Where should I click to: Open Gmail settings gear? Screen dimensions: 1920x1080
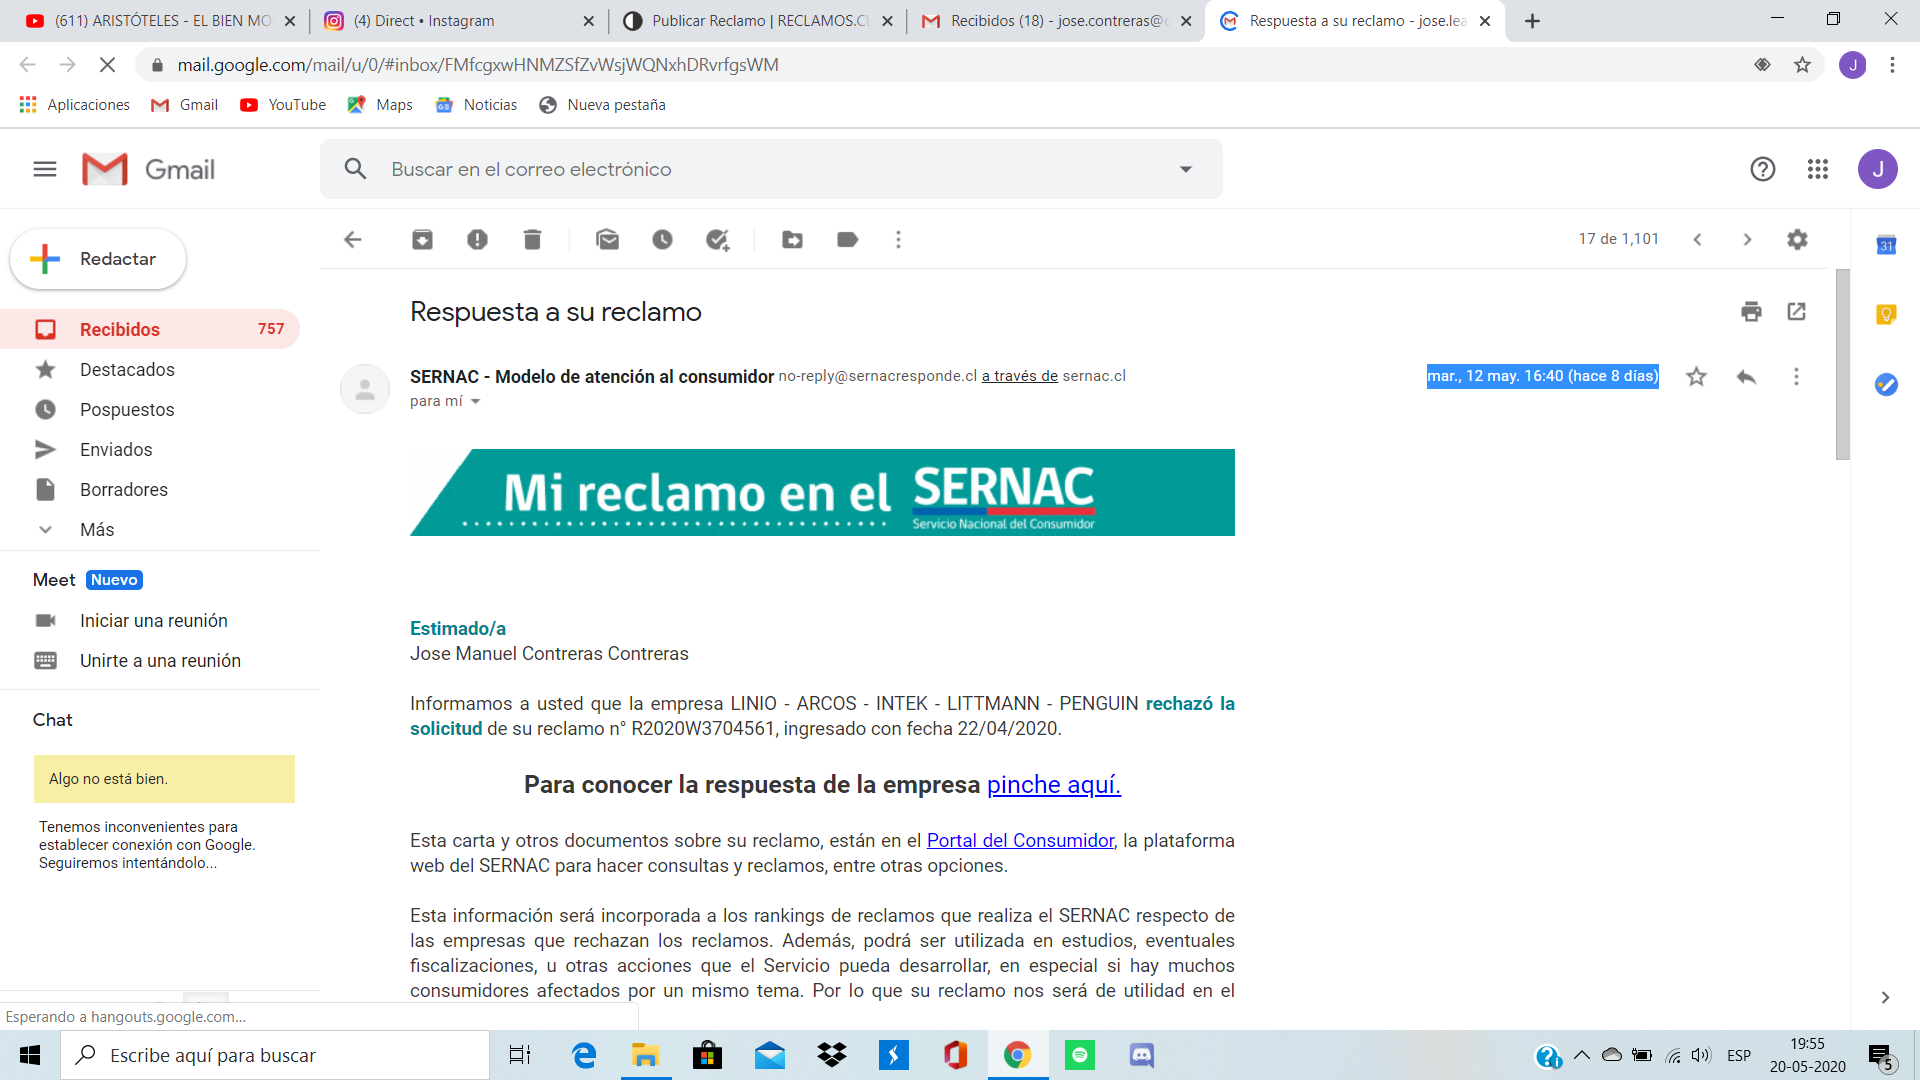(1797, 239)
